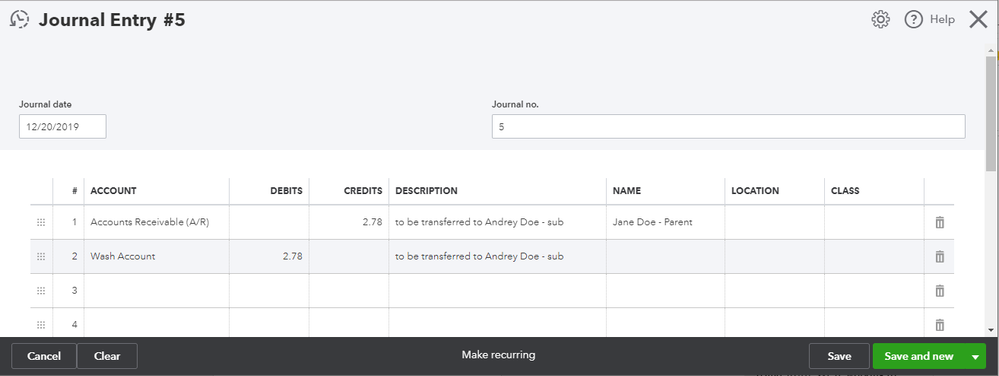Select the Accounts Receivable (A/R) account cell
Viewport: 999px width, 376px height.
click(x=157, y=222)
